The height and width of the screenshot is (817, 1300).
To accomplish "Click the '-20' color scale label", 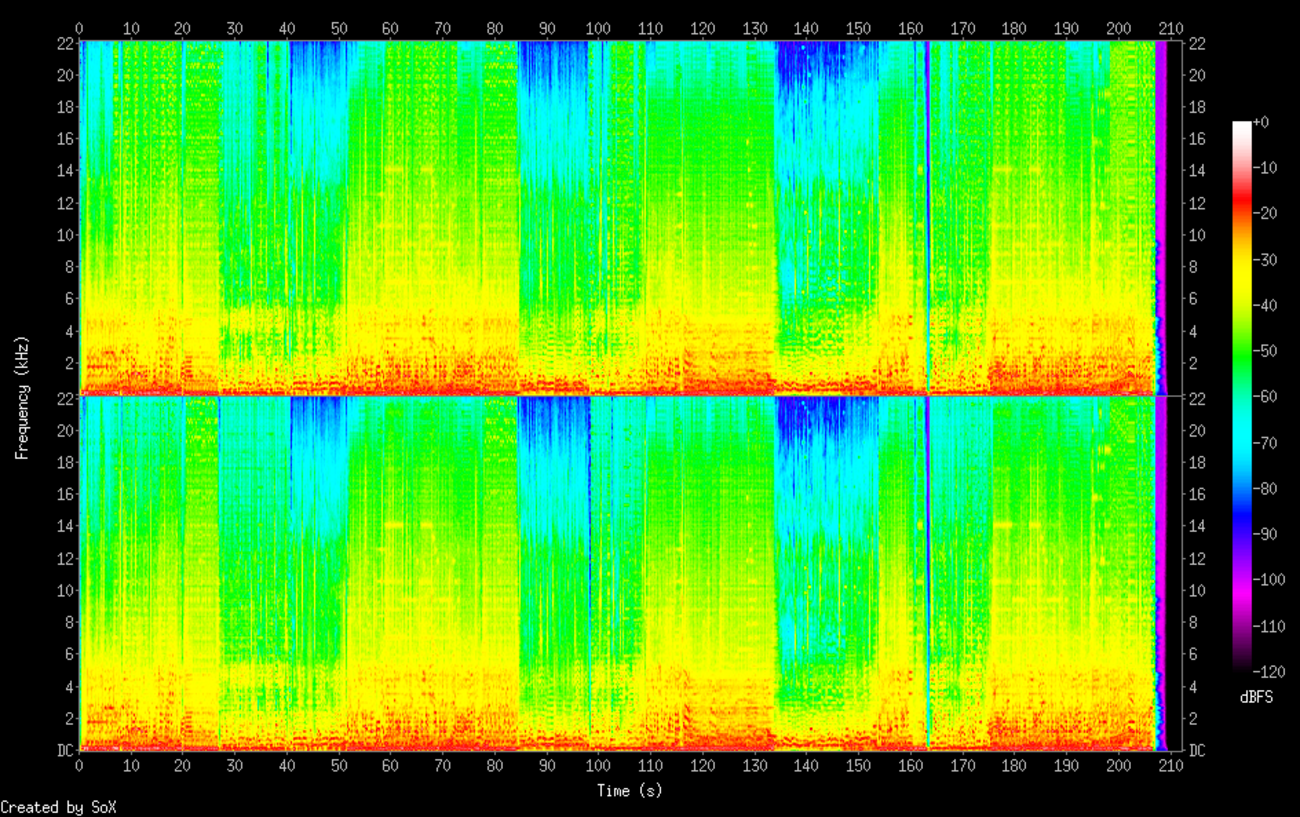I will coord(1265,213).
